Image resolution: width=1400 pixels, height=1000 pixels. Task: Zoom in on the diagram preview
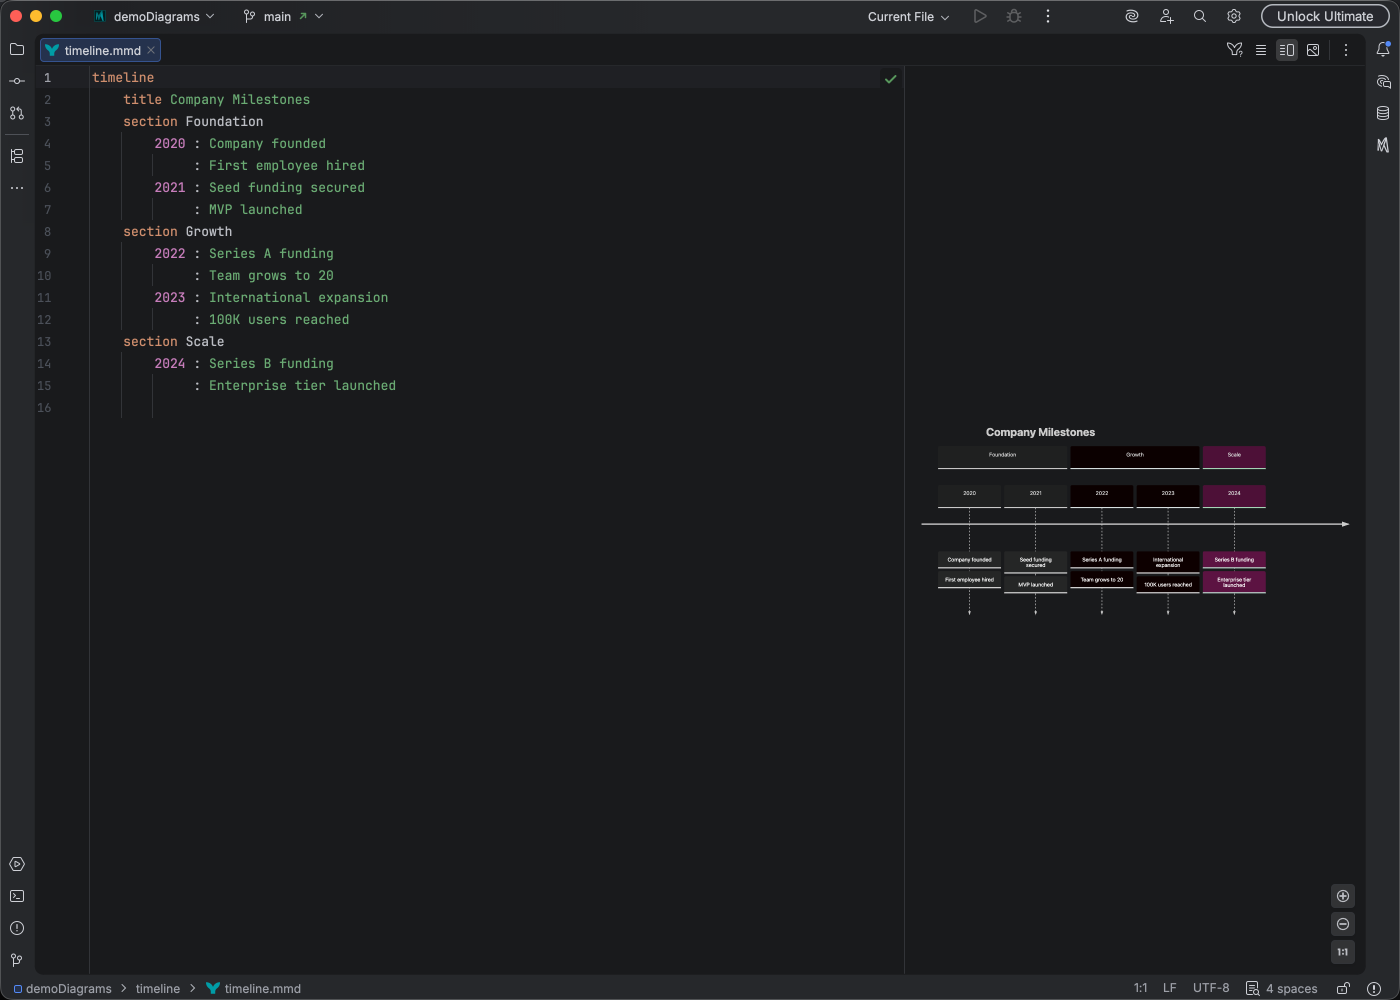1343,896
